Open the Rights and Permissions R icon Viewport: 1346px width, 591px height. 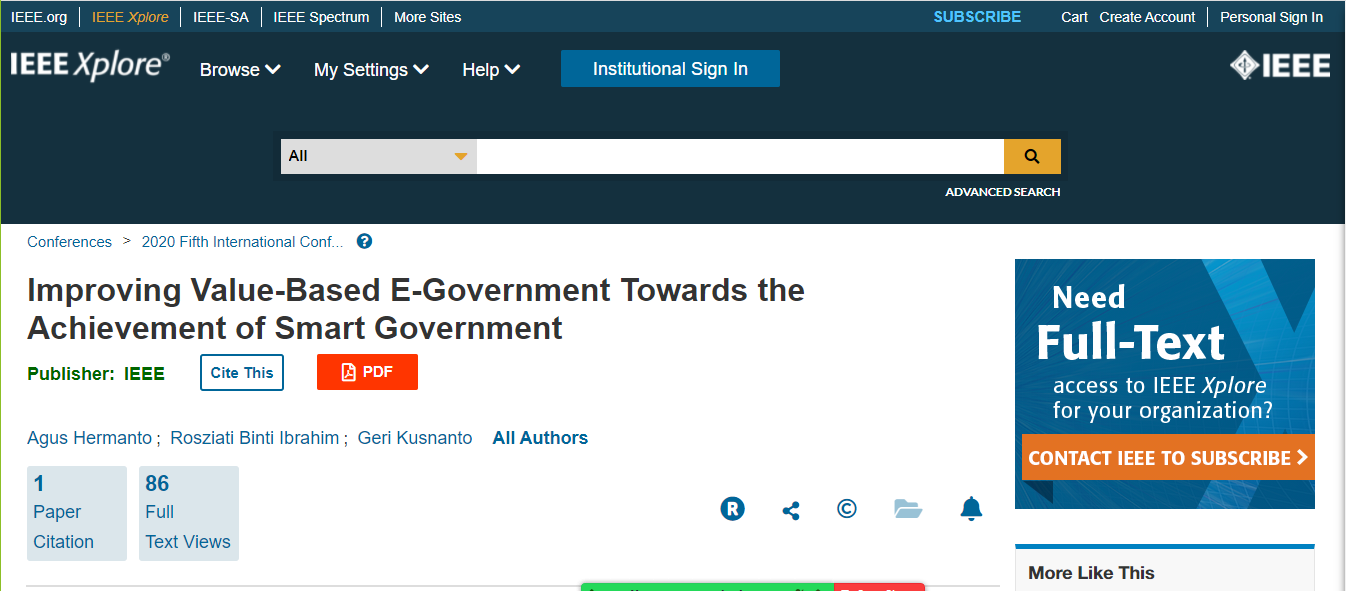coord(732,509)
